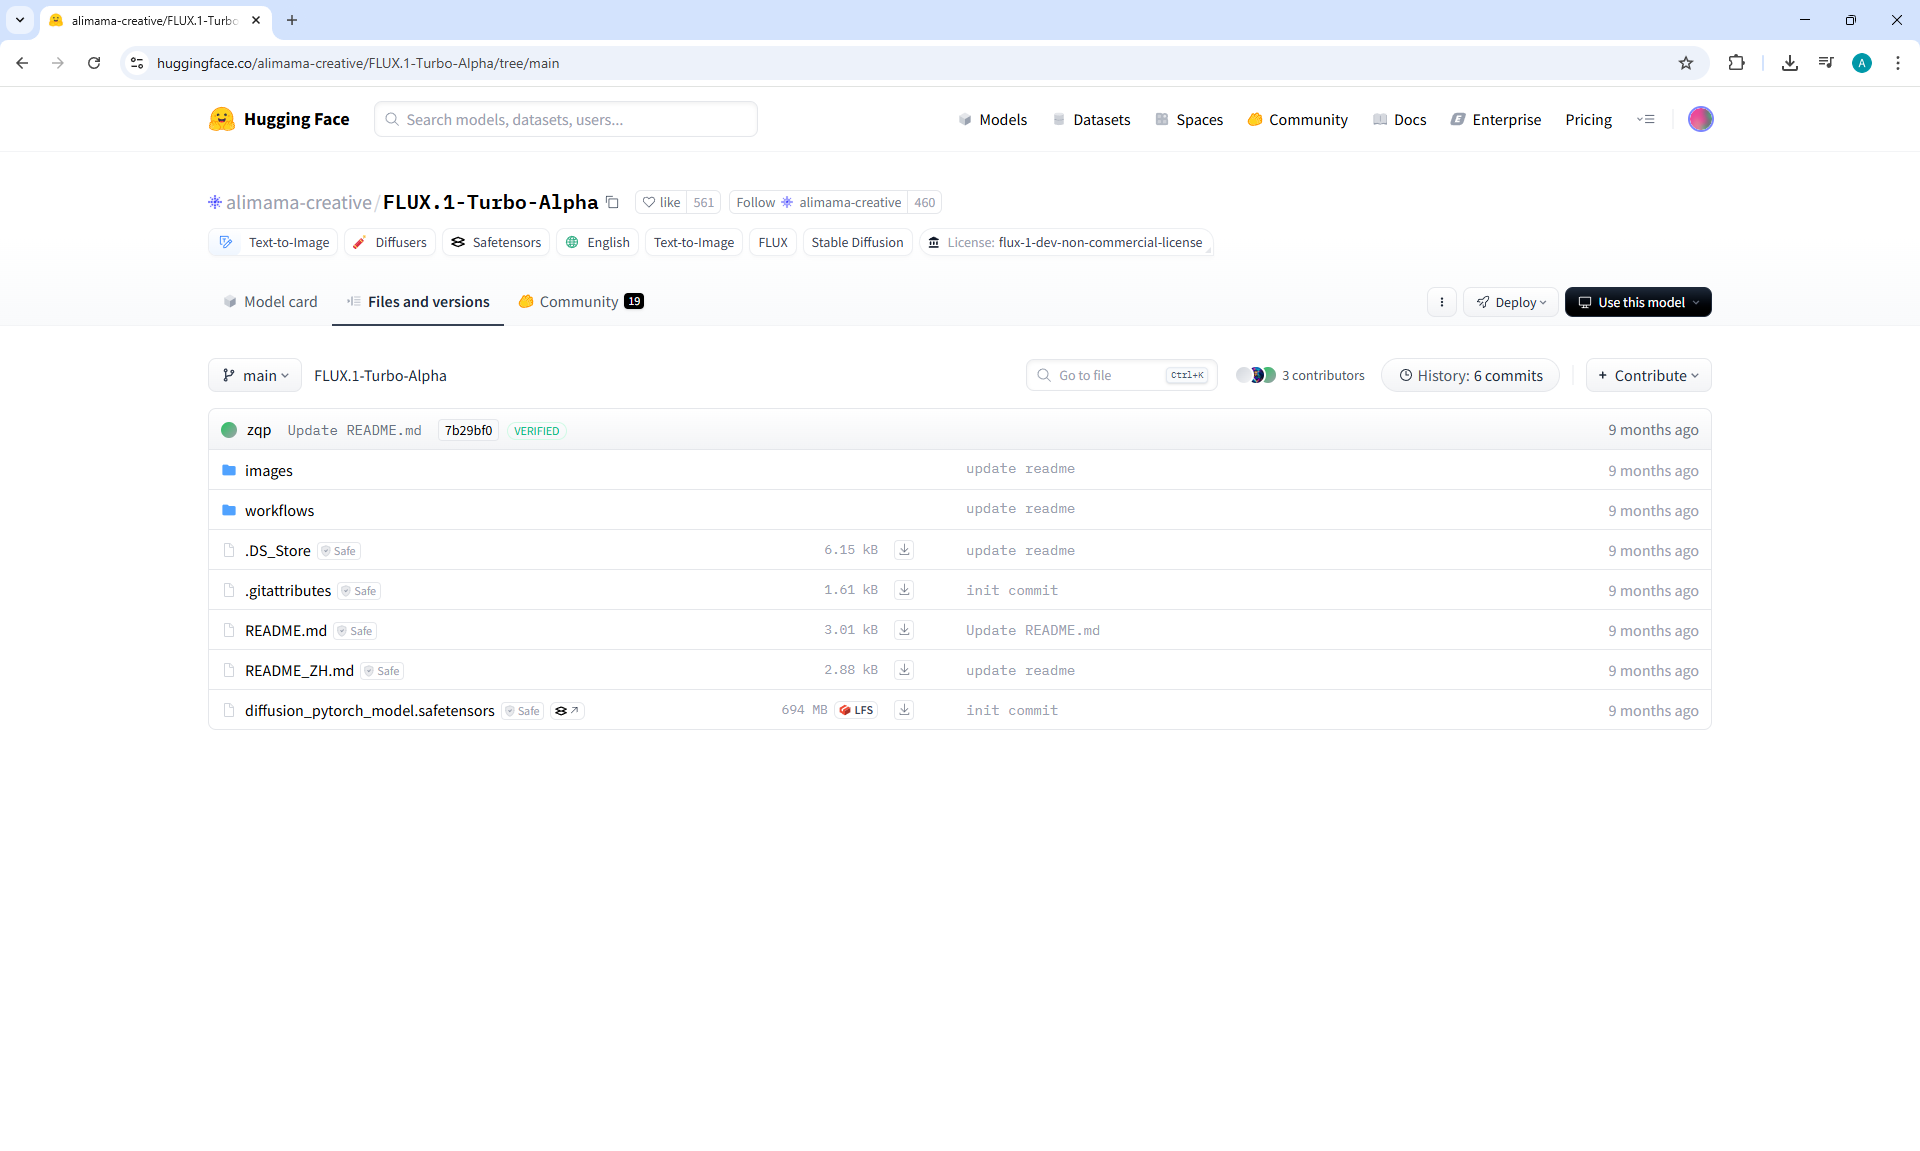1920x1151 pixels.
Task: Open Use this model dropdown
Action: click(x=1638, y=302)
